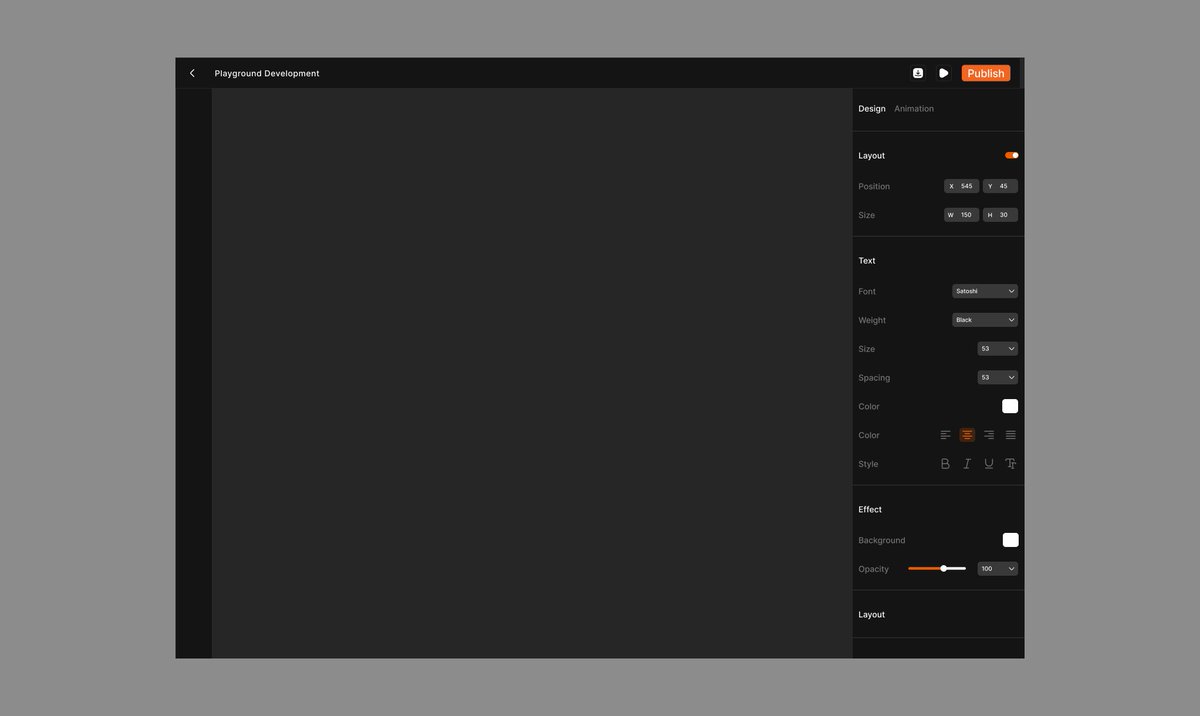Switch to the Design tab
The image size is (1200, 716).
click(872, 109)
